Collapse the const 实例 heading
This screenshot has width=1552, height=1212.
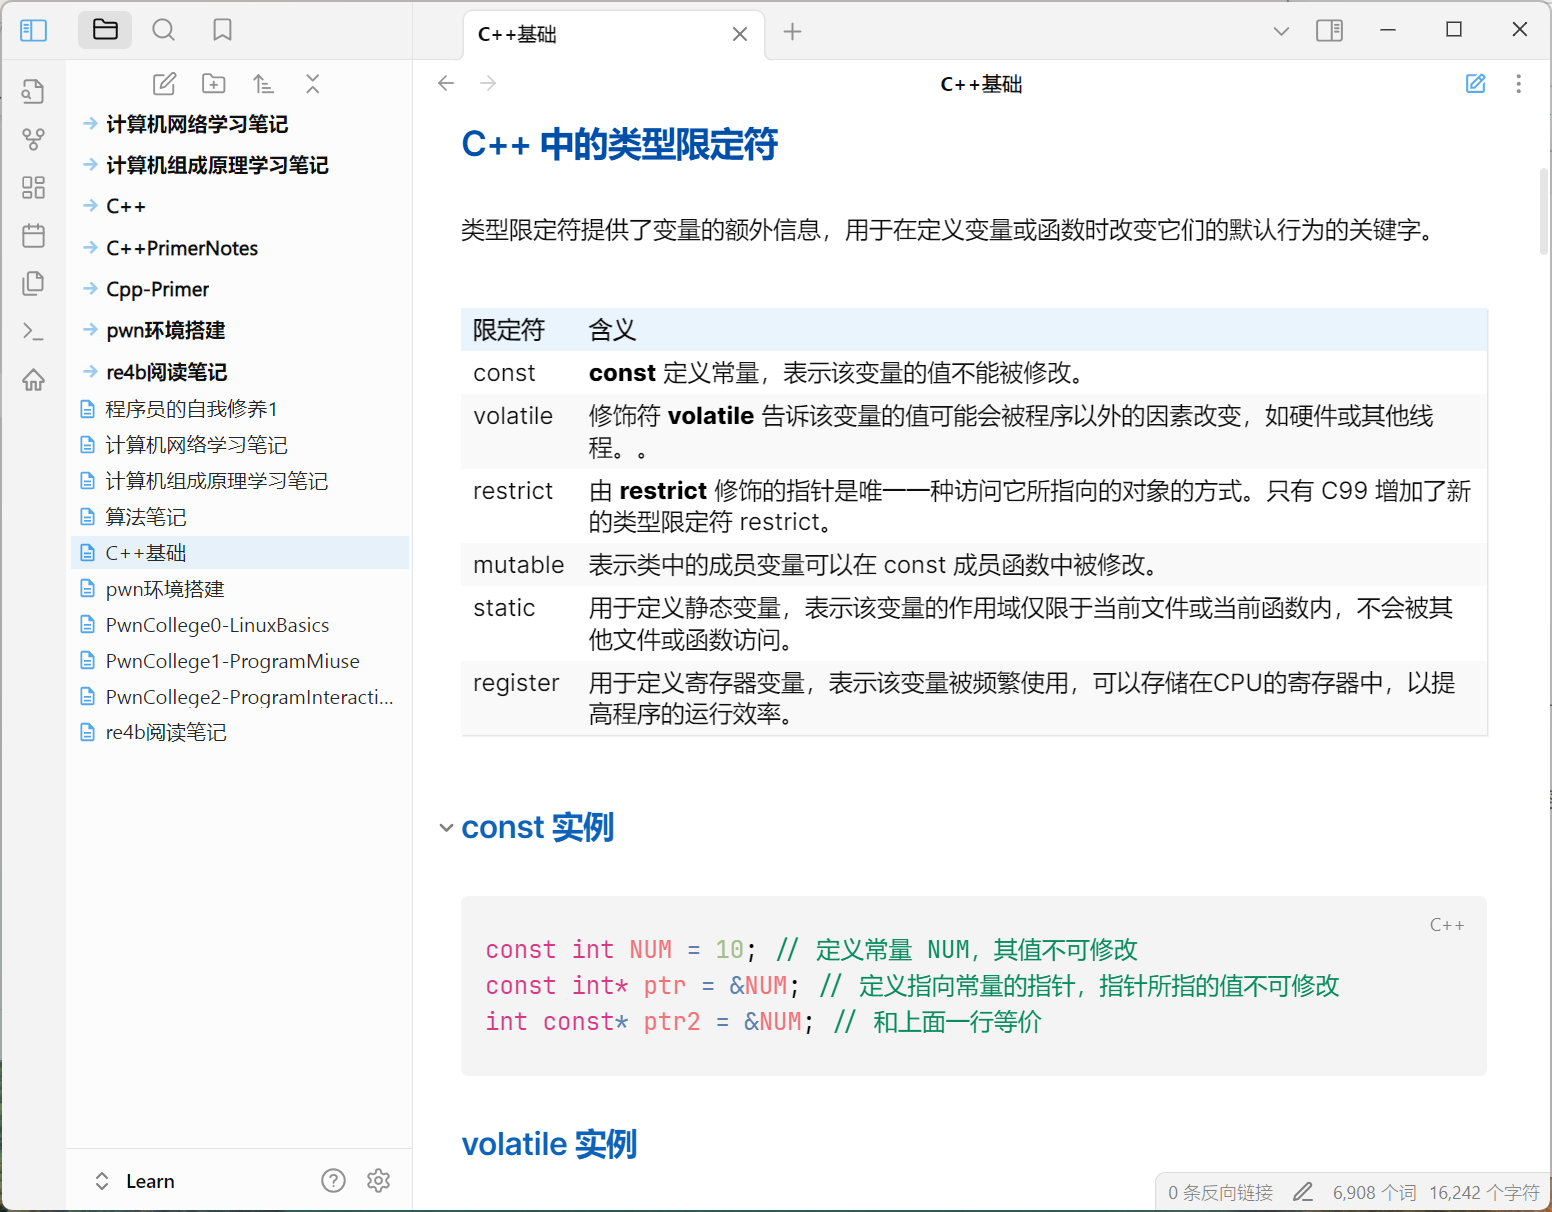(446, 828)
